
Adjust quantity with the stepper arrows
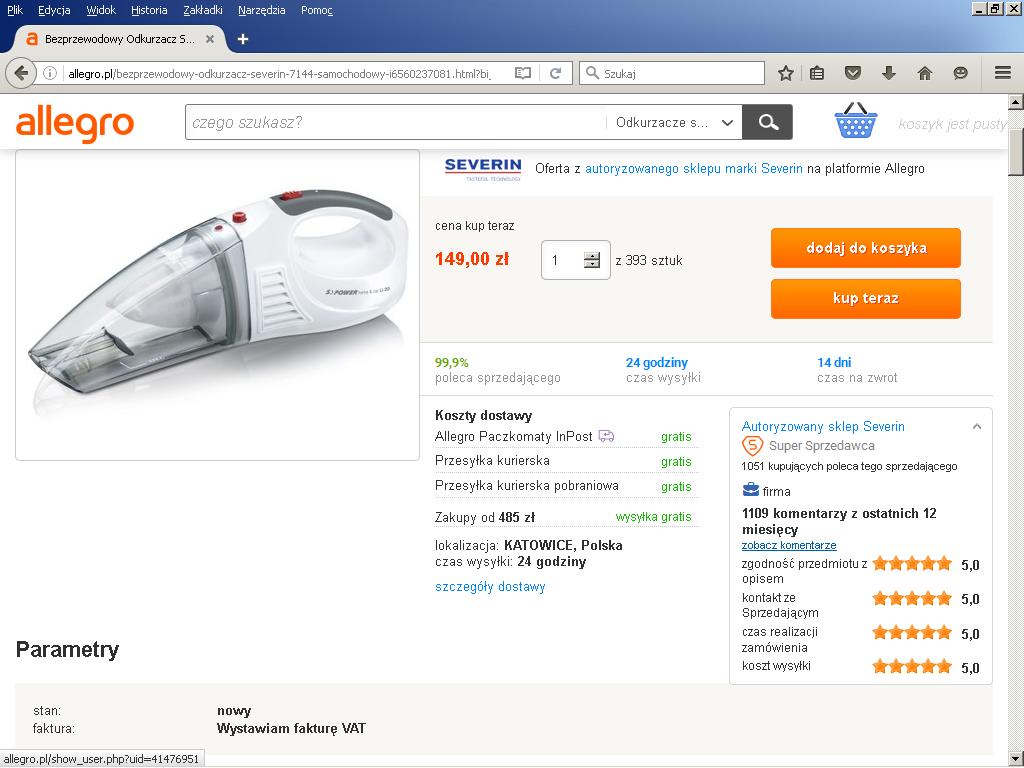click(592, 260)
